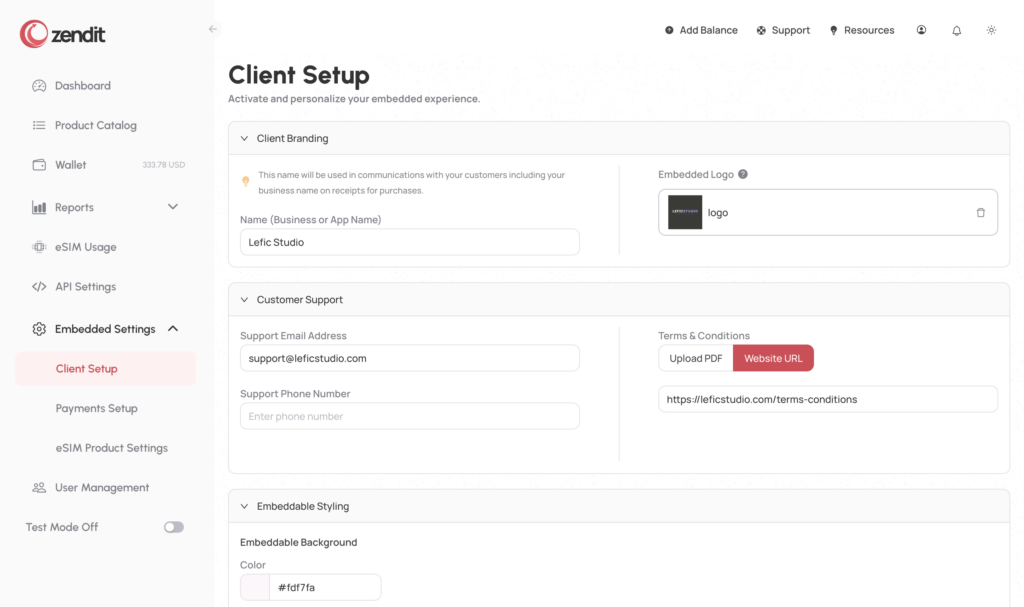Expand the Reports menu chevron
This screenshot has height=607, width=1024.
coord(173,207)
